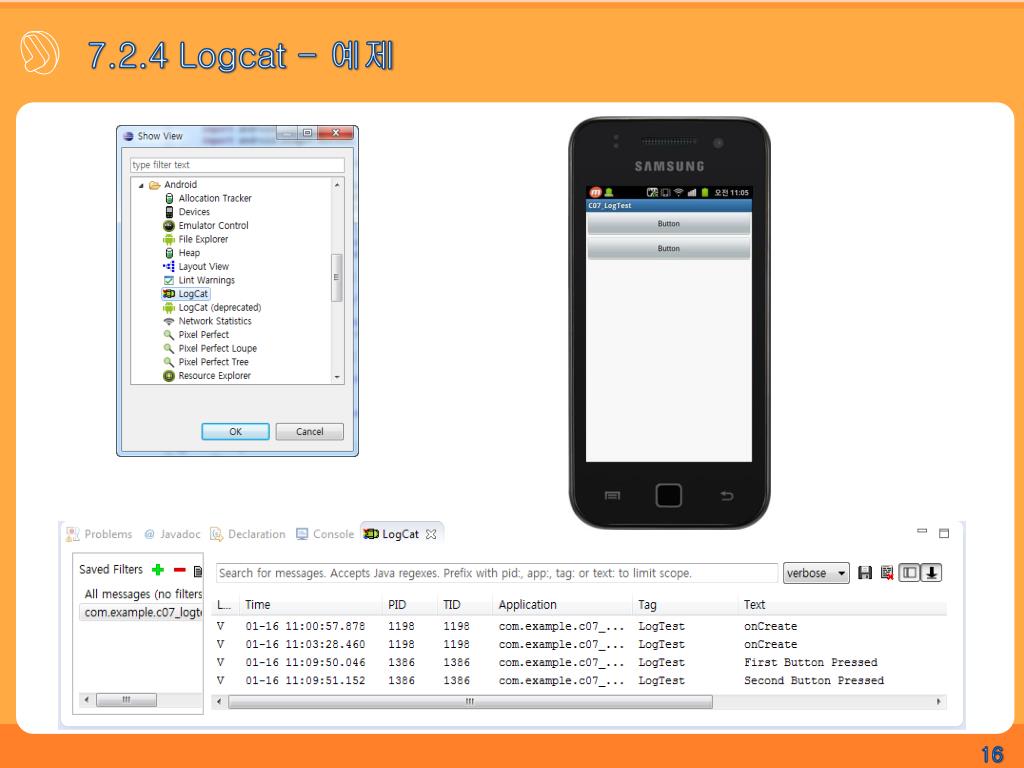Screen dimensions: 1024x768
Task: Select Allocation Tracker view entry
Action: pos(207,198)
